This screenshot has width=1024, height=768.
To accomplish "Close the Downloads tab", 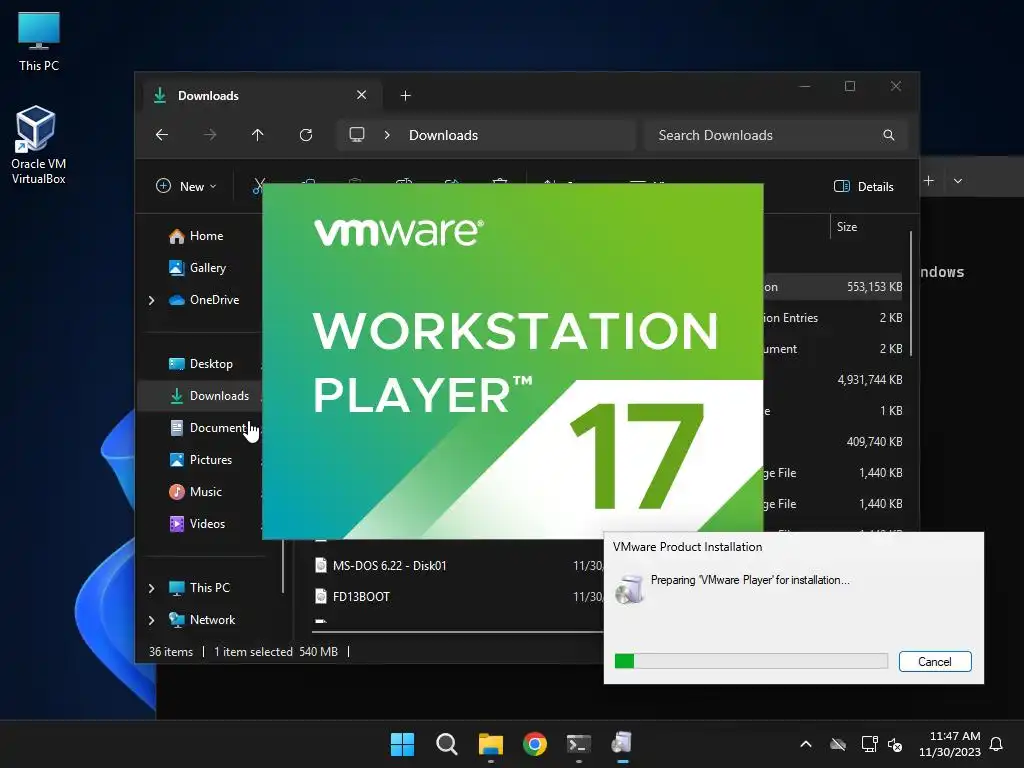I will point(361,95).
